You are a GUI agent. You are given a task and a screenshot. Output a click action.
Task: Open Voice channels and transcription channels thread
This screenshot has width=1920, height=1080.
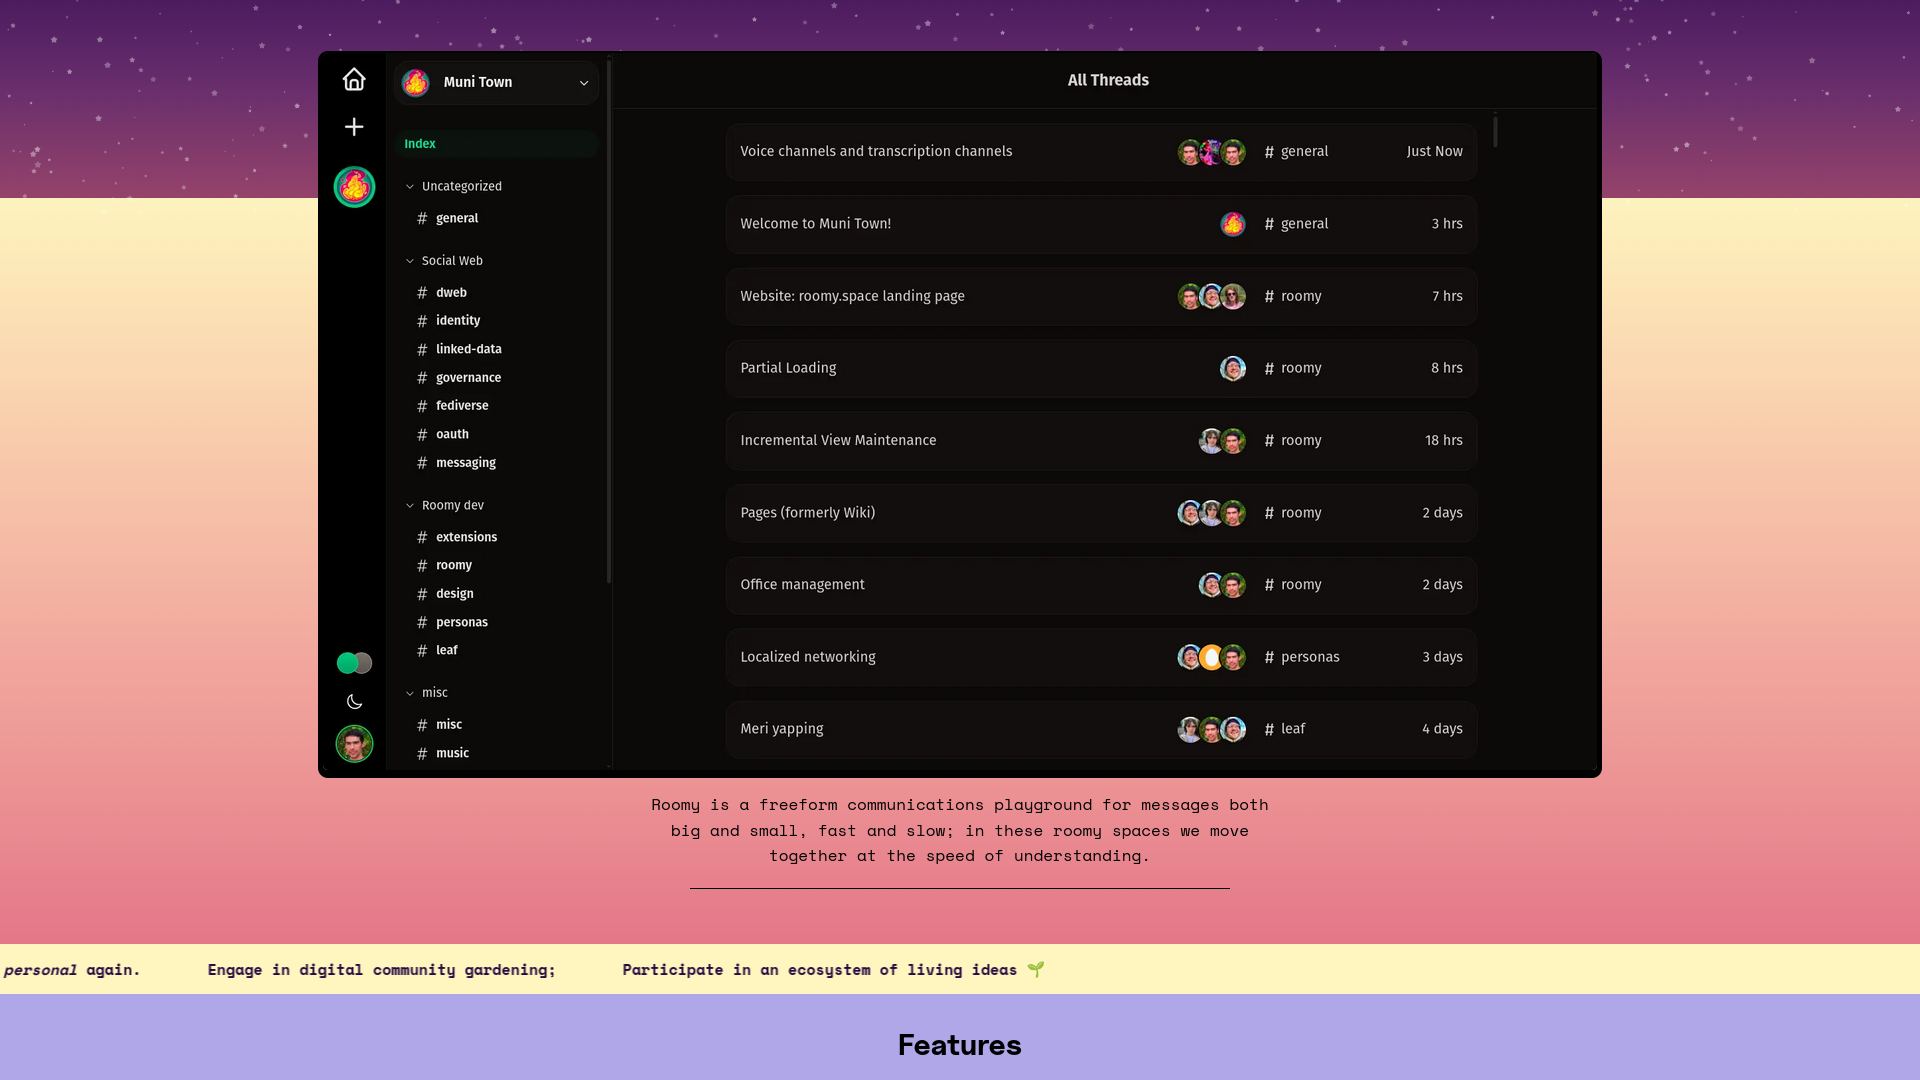click(x=876, y=152)
